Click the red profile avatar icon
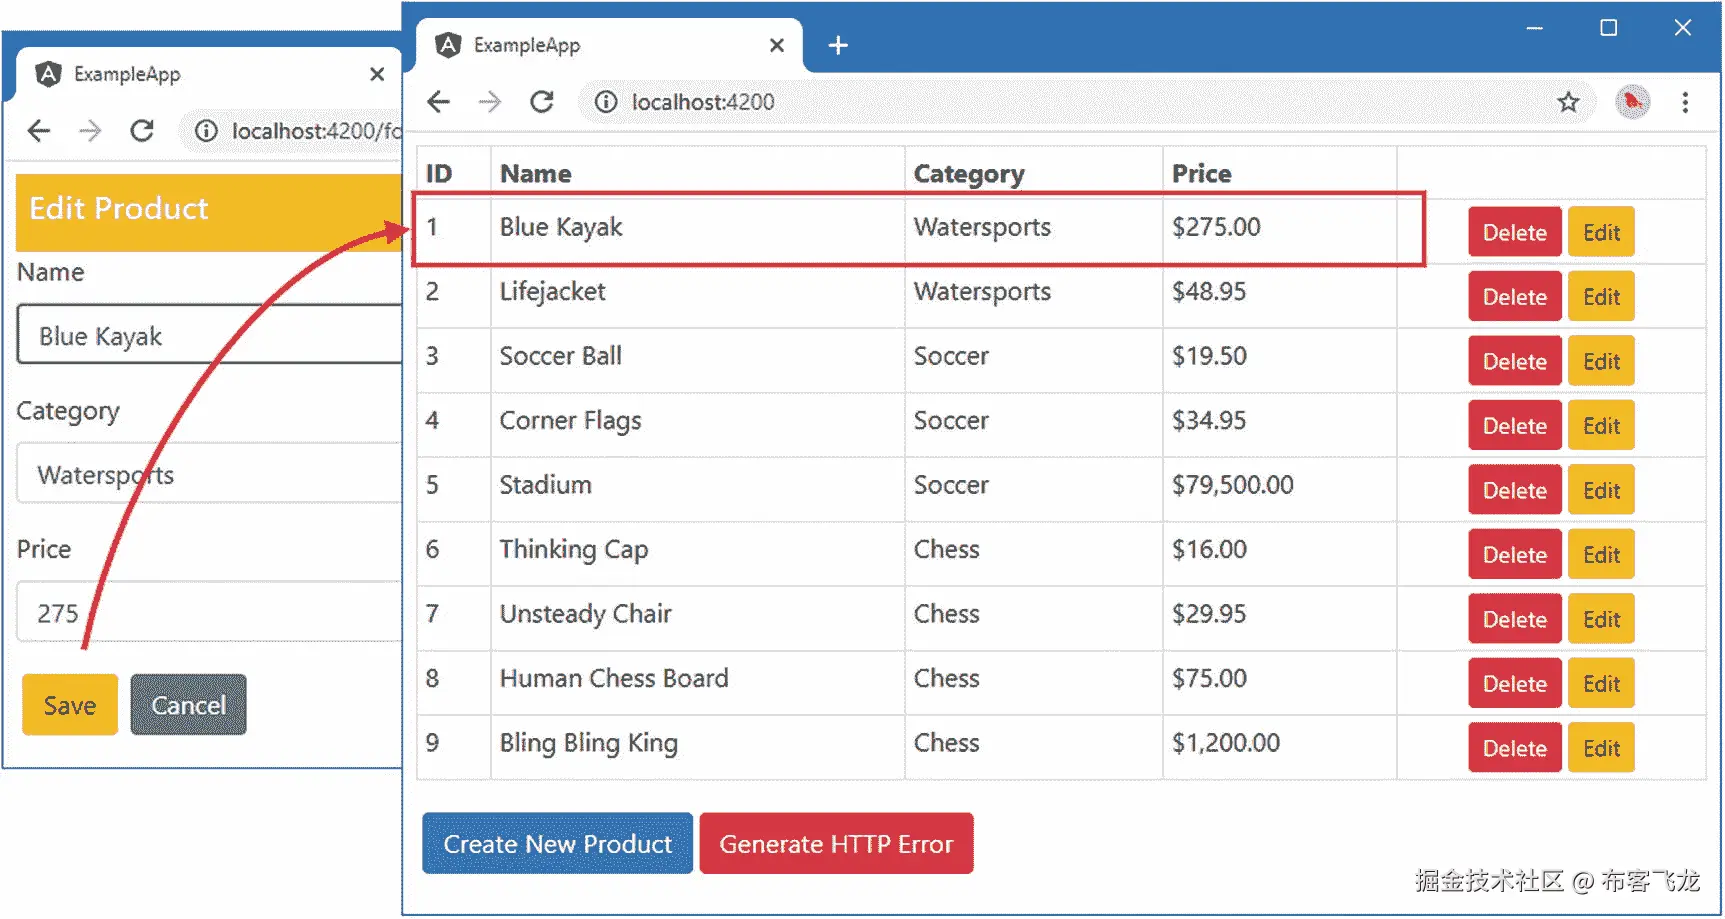The width and height of the screenshot is (1725, 919). [x=1632, y=102]
